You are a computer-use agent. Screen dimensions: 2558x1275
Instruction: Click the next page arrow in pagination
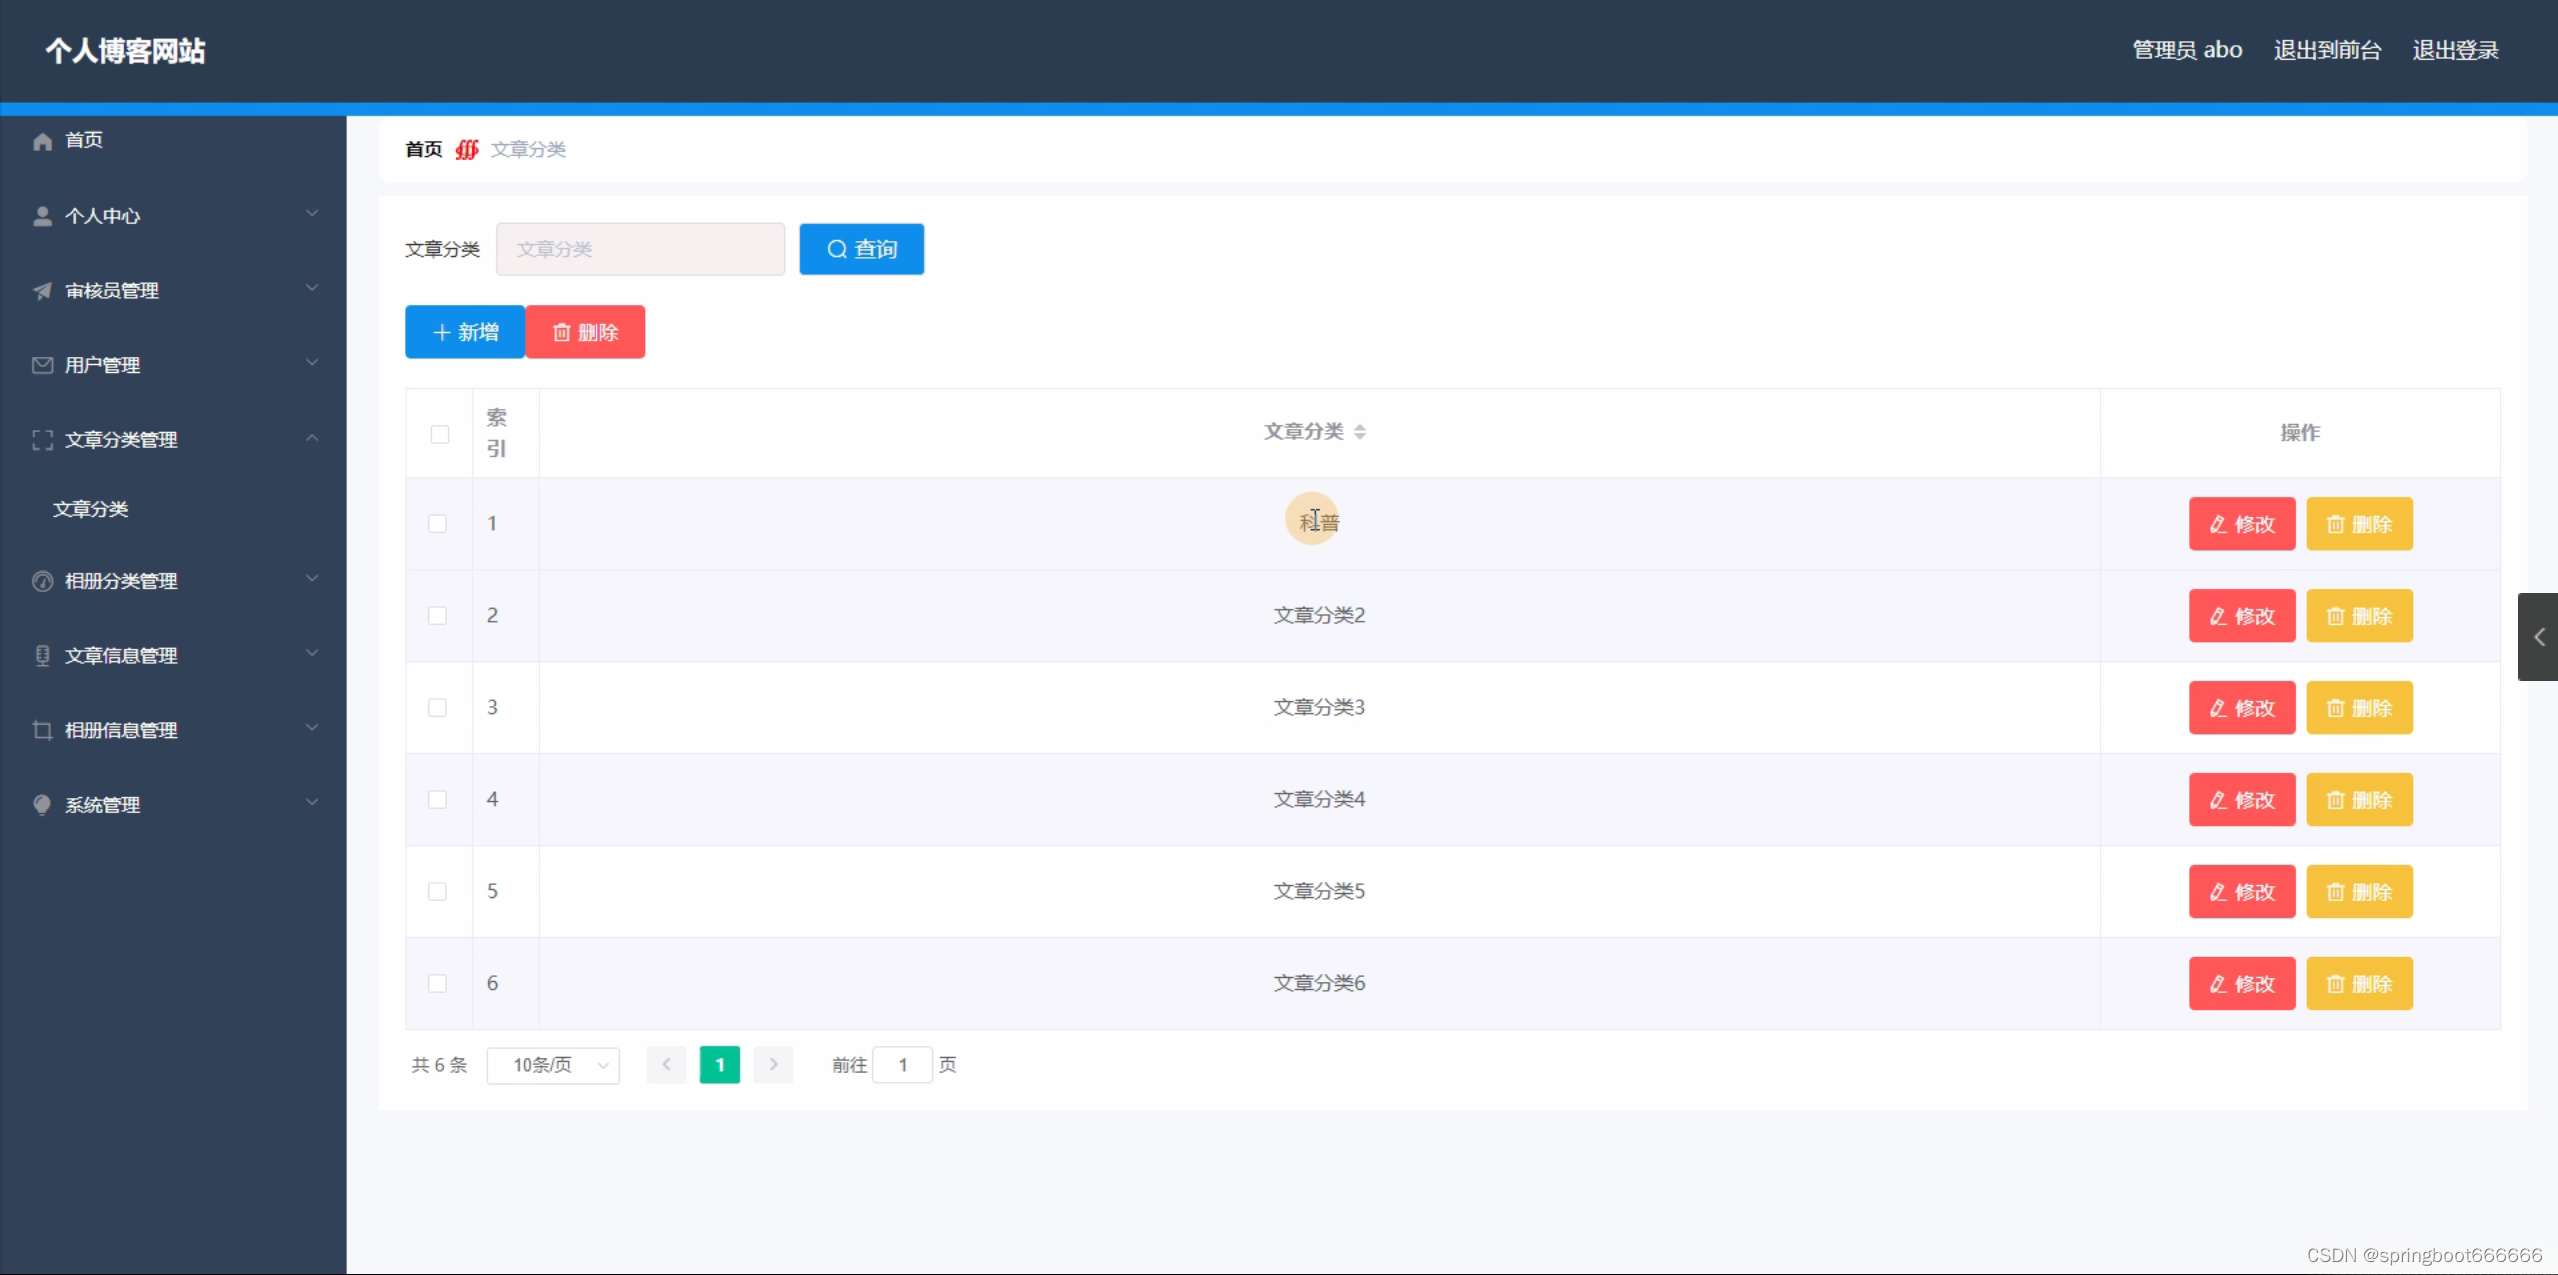tap(773, 1065)
